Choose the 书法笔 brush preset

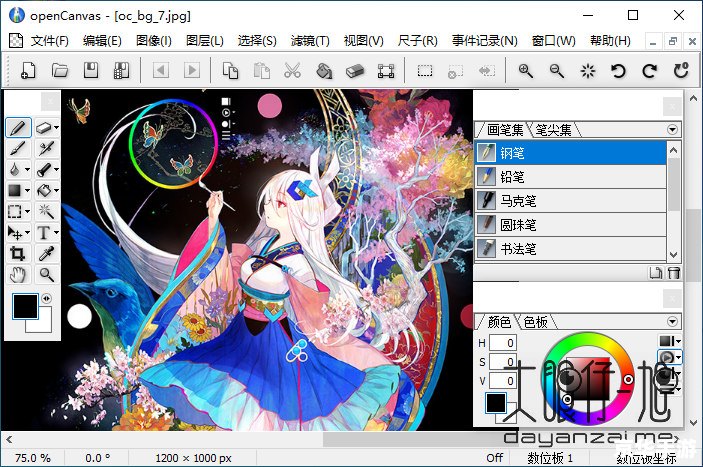[518, 248]
